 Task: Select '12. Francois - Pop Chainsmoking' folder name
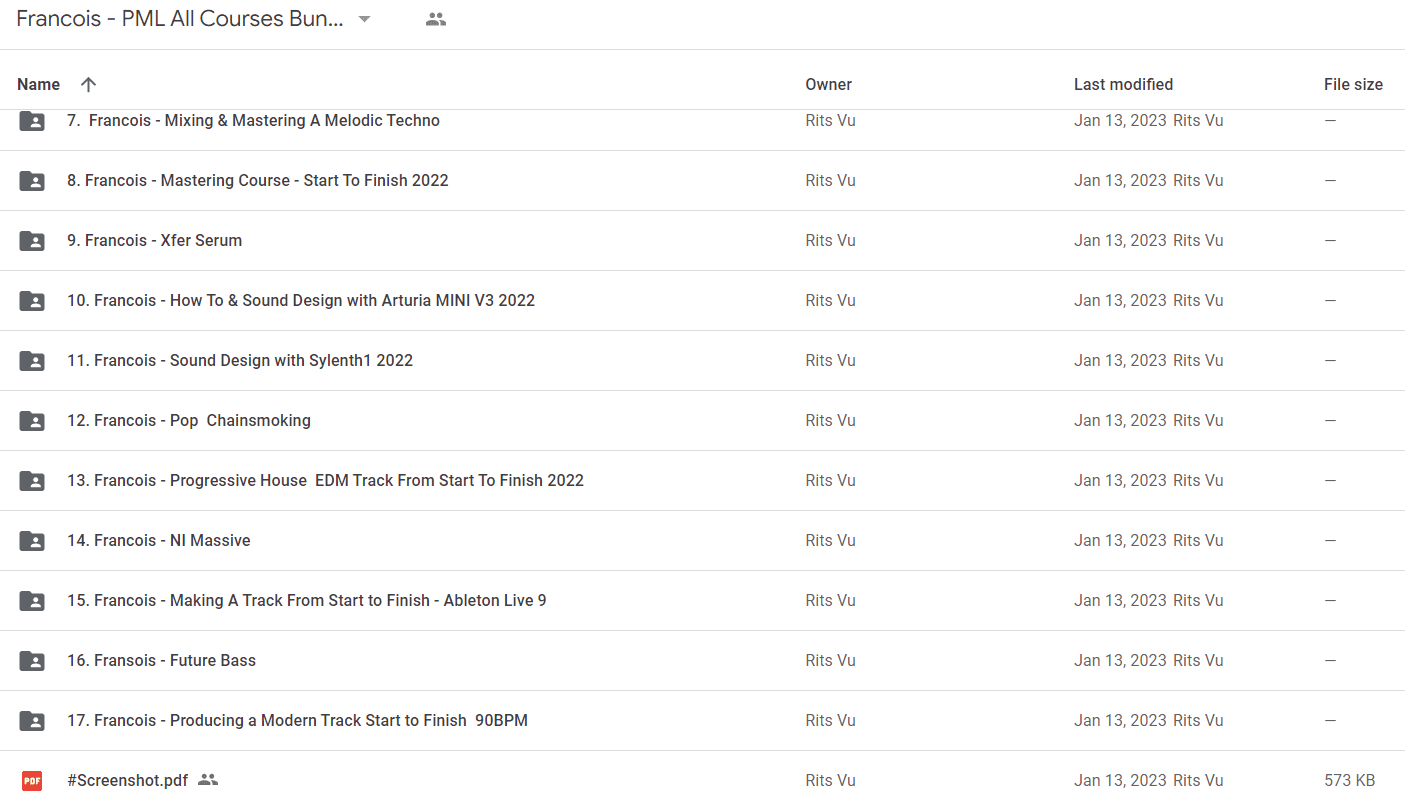coord(189,420)
